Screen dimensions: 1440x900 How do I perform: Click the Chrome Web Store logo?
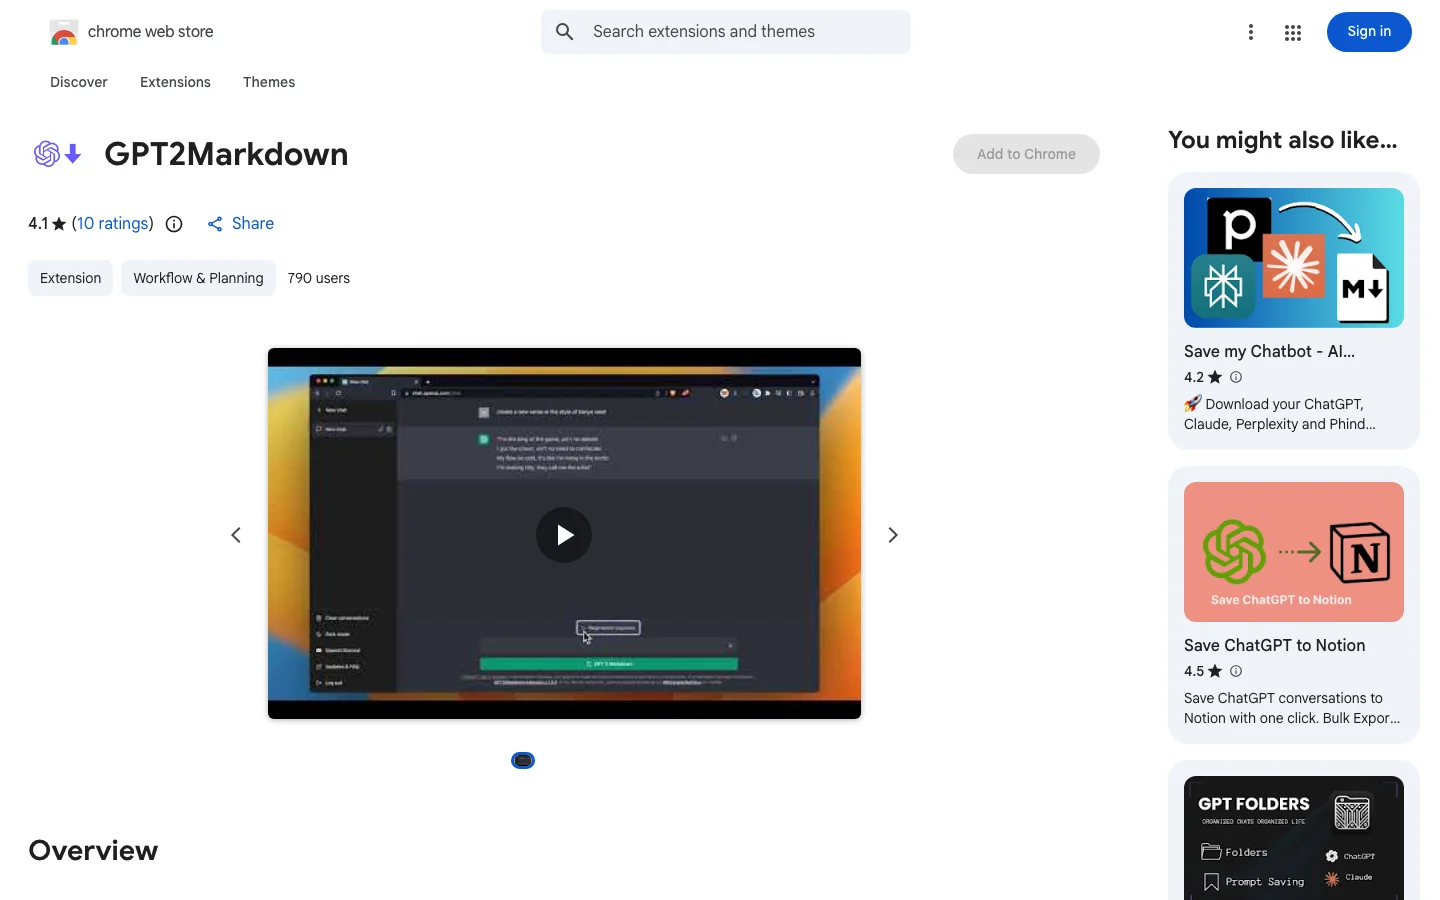tap(64, 32)
